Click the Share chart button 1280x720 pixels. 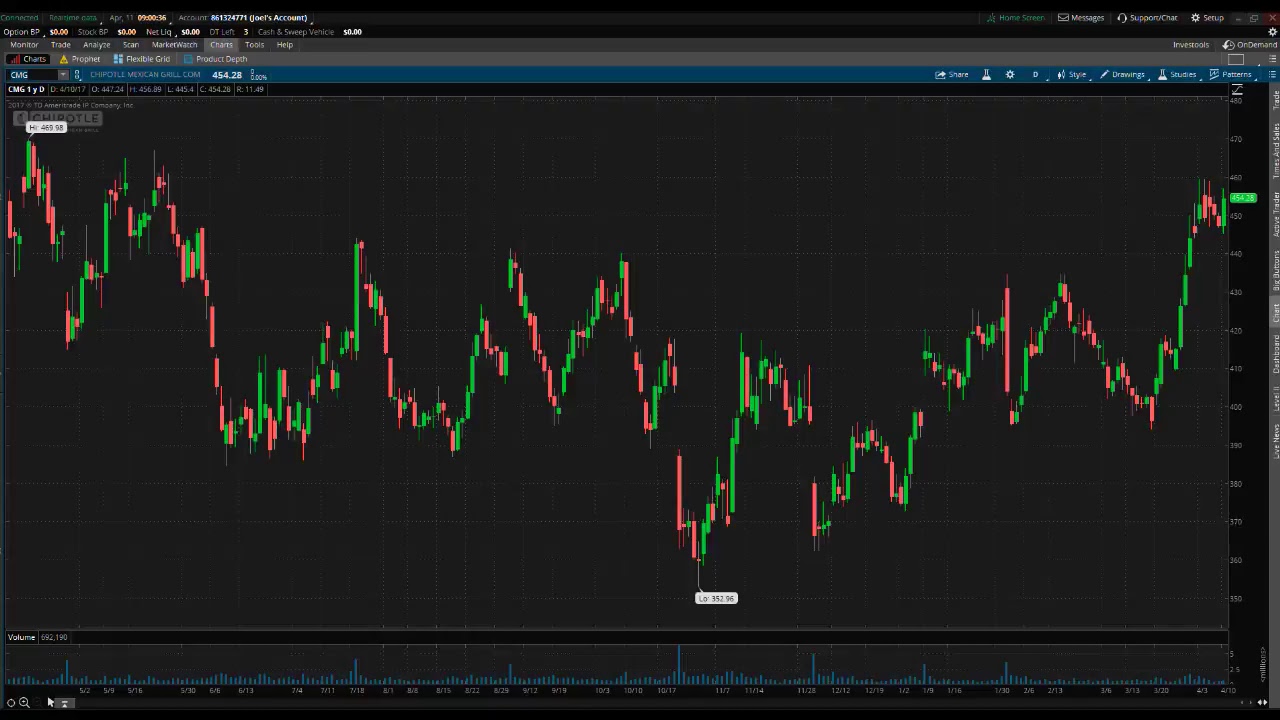(x=952, y=75)
